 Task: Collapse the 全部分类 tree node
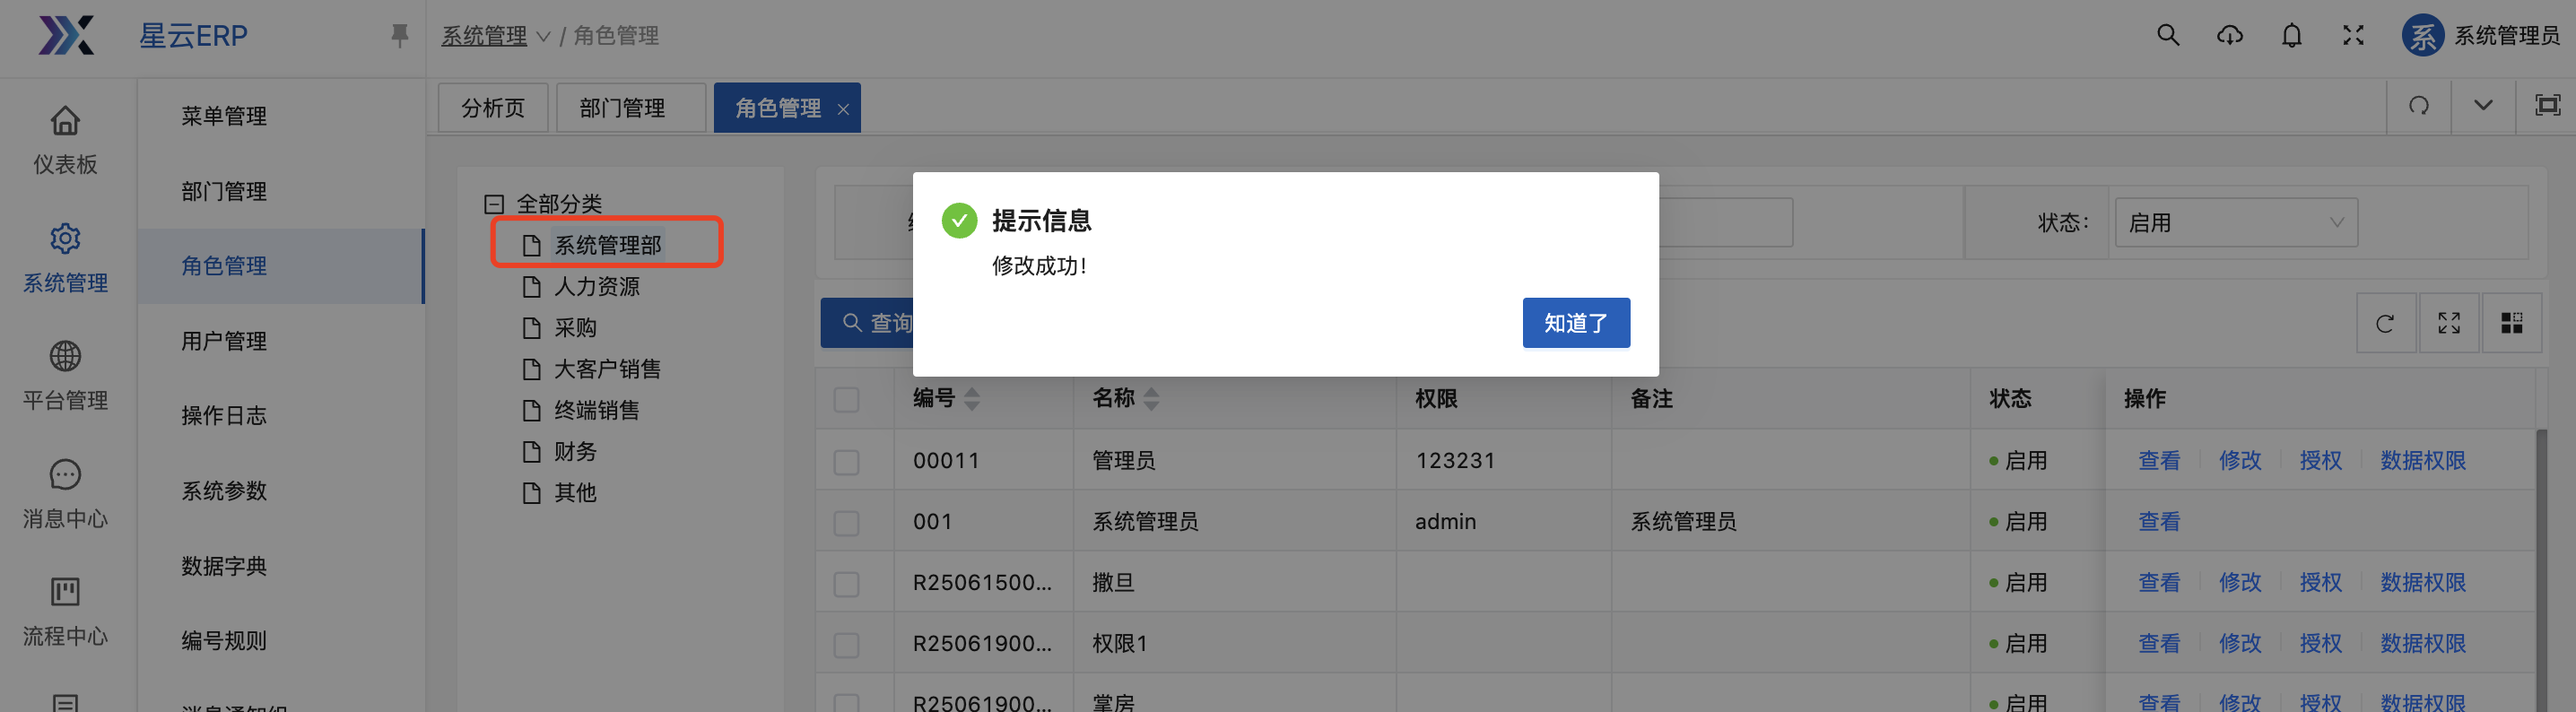(x=493, y=204)
